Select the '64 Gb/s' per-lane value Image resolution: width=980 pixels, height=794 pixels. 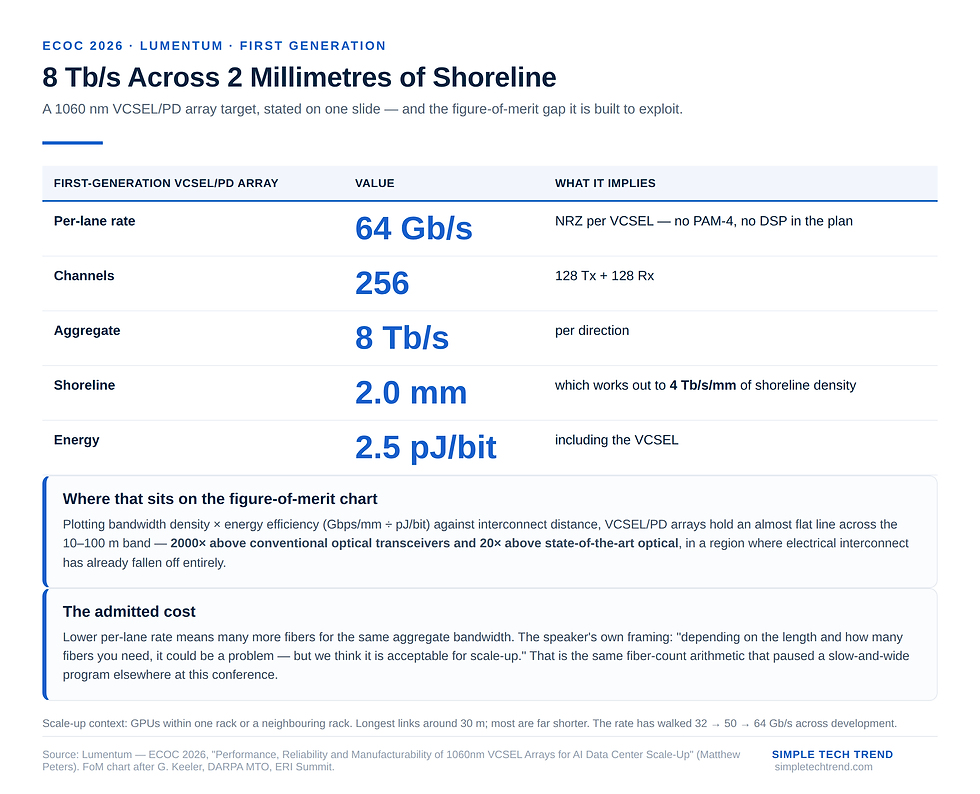[414, 228]
